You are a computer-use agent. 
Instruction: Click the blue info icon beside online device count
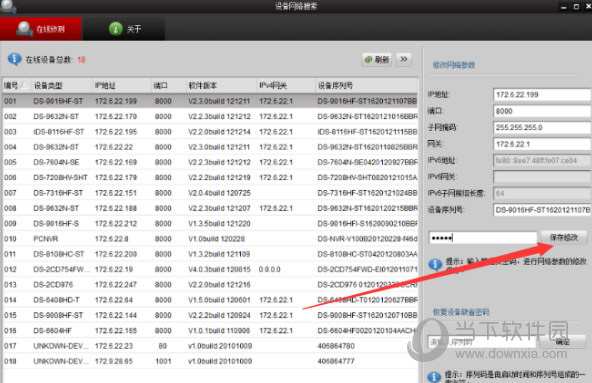tap(14, 59)
